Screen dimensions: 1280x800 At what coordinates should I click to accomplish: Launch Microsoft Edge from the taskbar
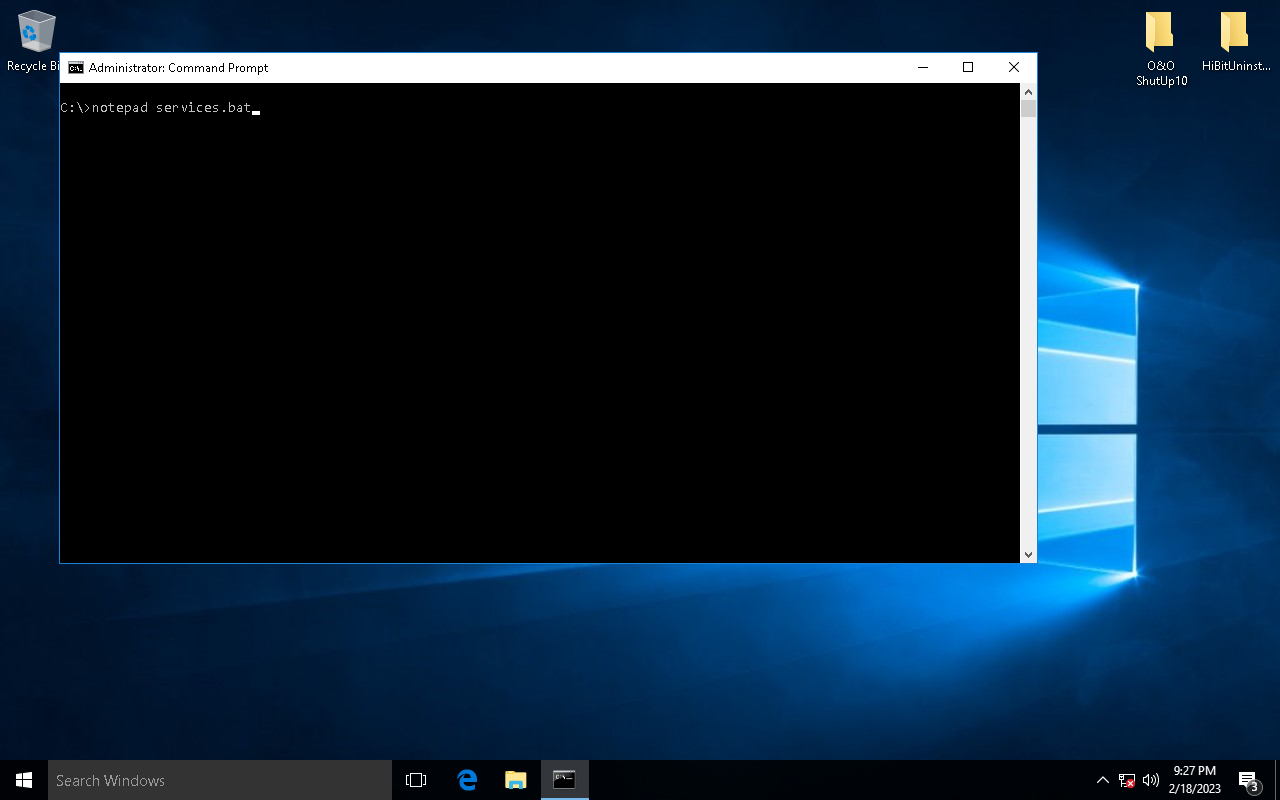click(467, 780)
